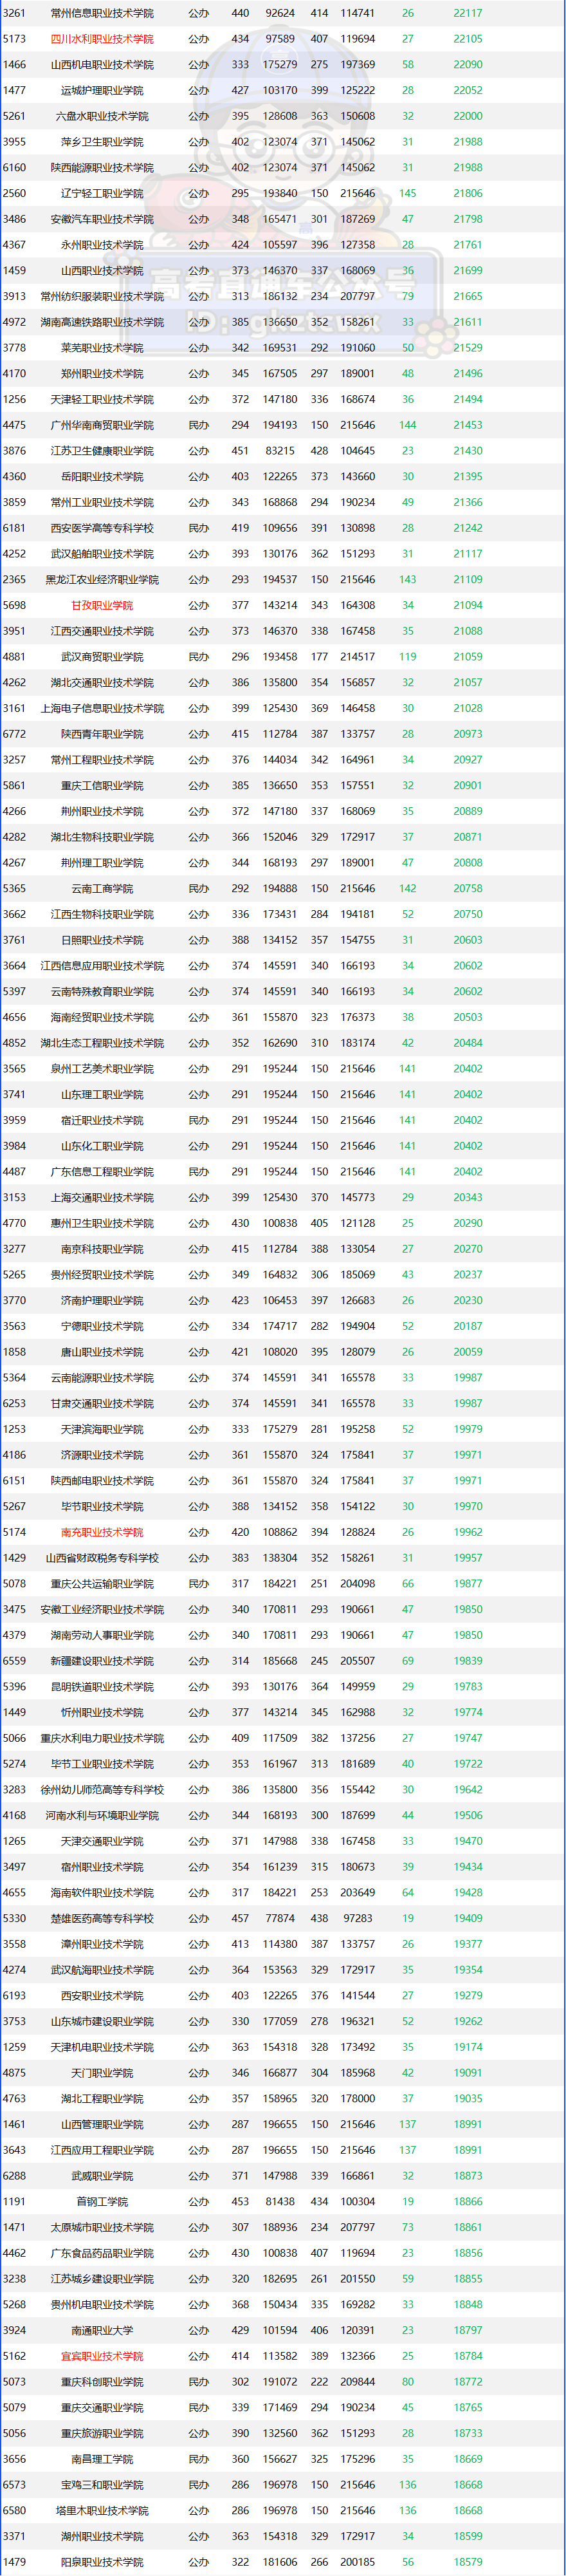
Task: Select school name 徐州幼儿师范高等专科学校
Action: 102,1790
